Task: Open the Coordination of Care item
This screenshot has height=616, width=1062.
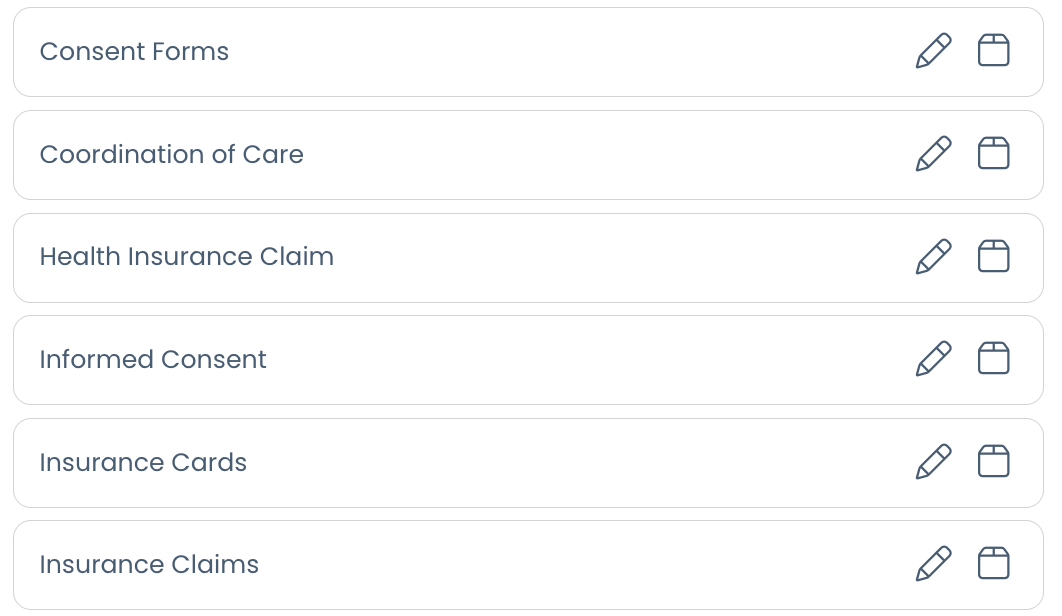Action: [171, 155]
